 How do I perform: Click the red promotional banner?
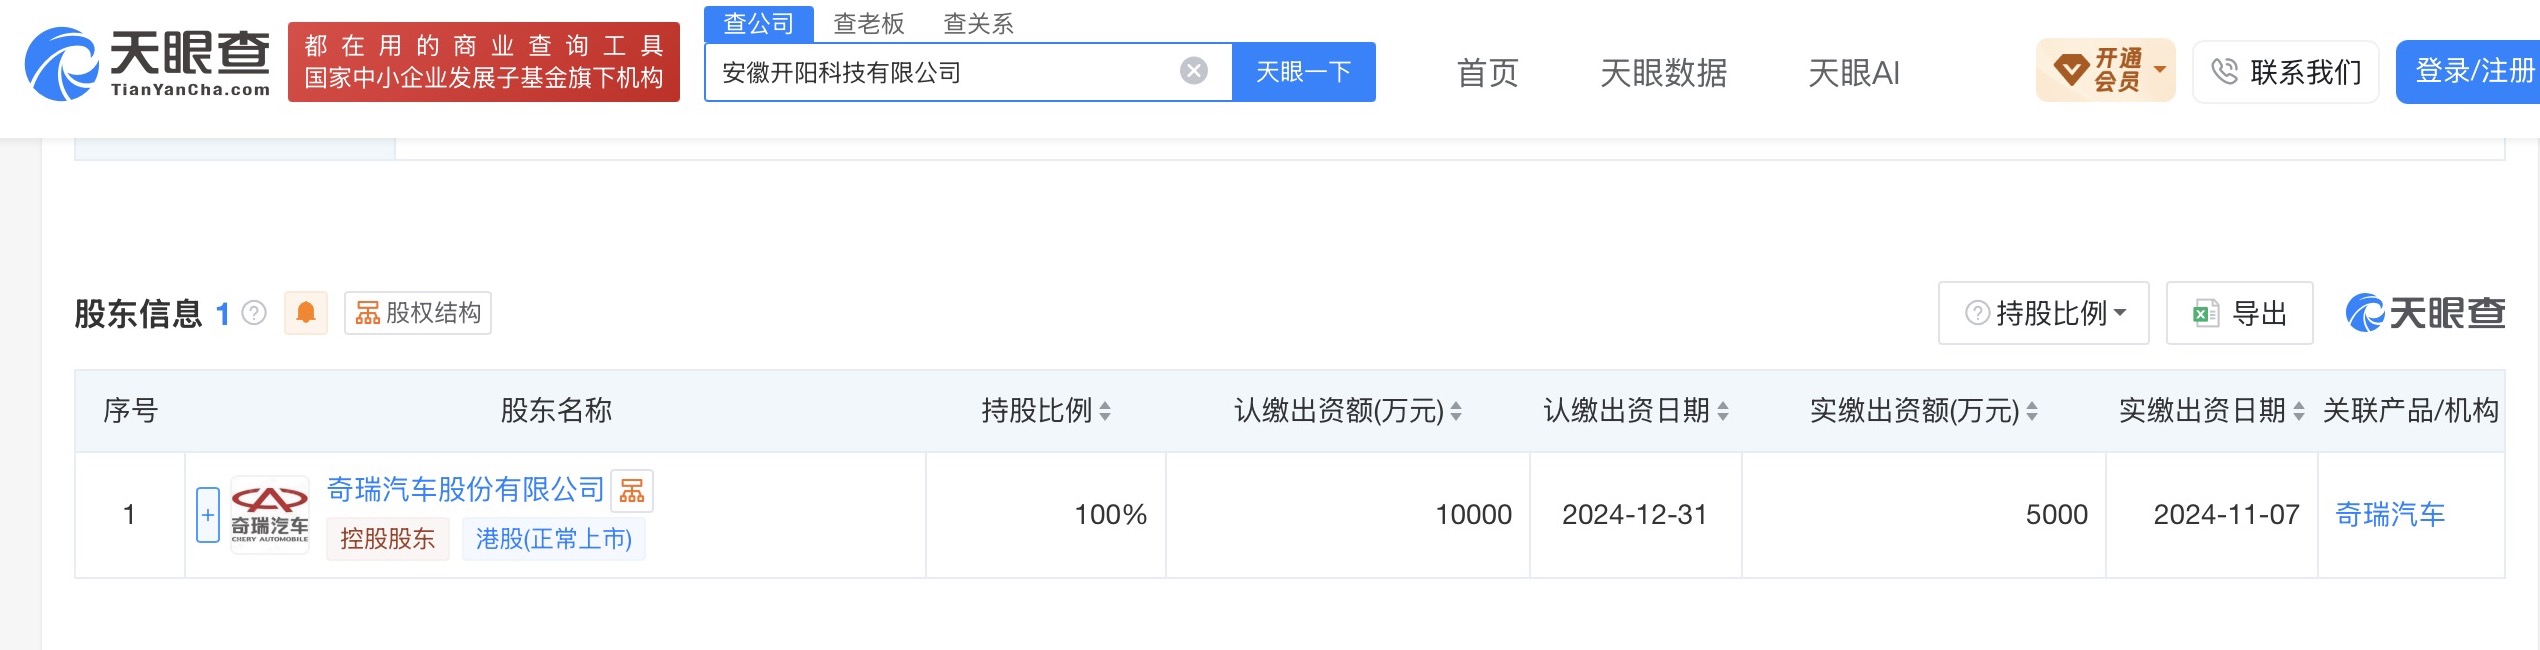[x=484, y=62]
